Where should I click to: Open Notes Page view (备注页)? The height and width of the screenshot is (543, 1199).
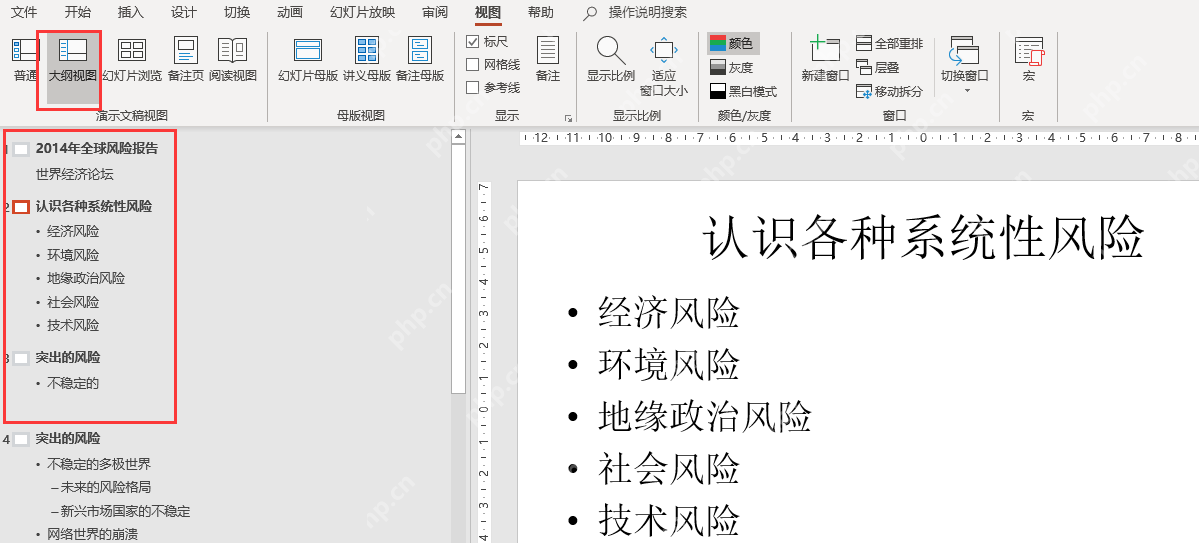click(186, 60)
